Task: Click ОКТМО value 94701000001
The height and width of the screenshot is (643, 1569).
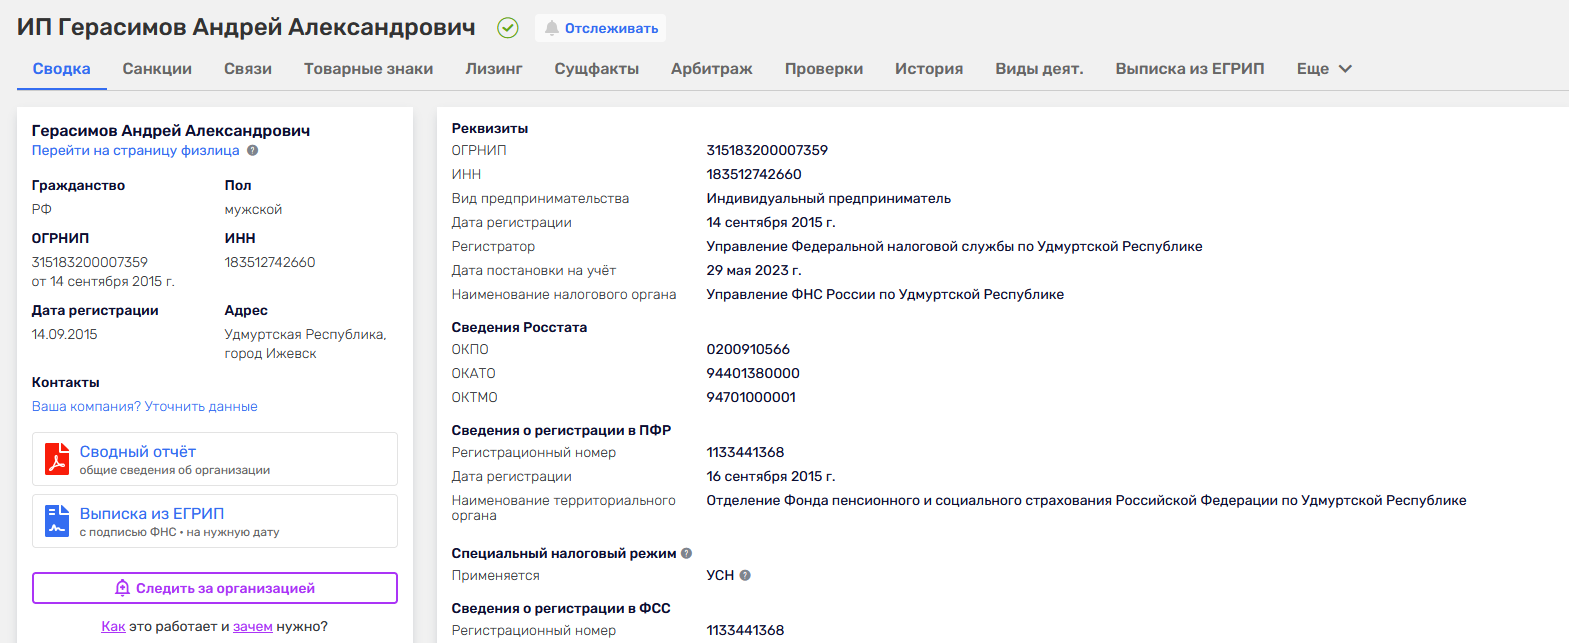Action: pos(751,398)
